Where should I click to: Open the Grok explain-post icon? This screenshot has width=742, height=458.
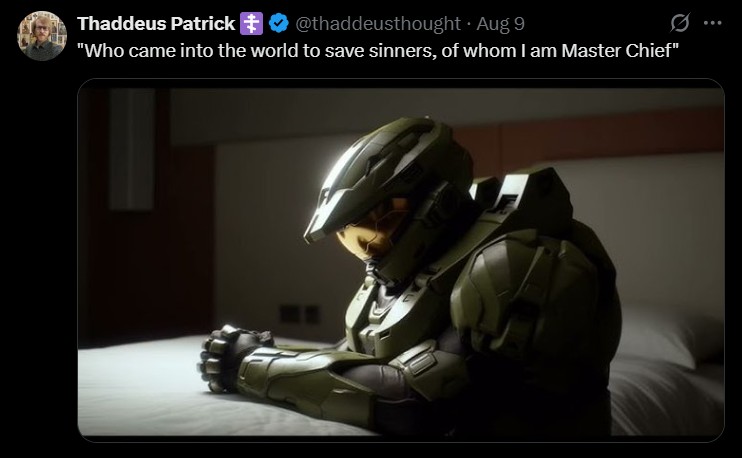(x=680, y=23)
